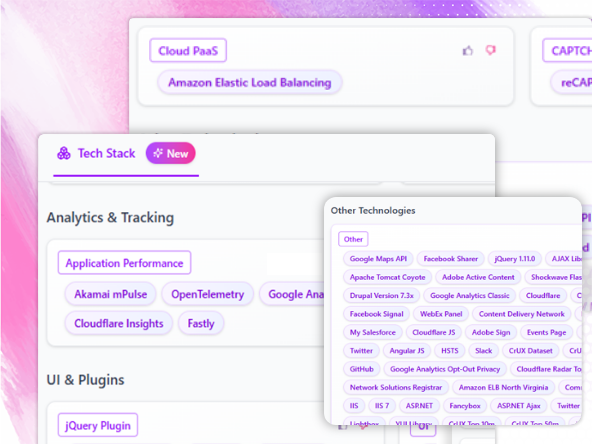This screenshot has height=444, width=592.
Task: Click the IIS 7 tag
Action: tap(382, 406)
